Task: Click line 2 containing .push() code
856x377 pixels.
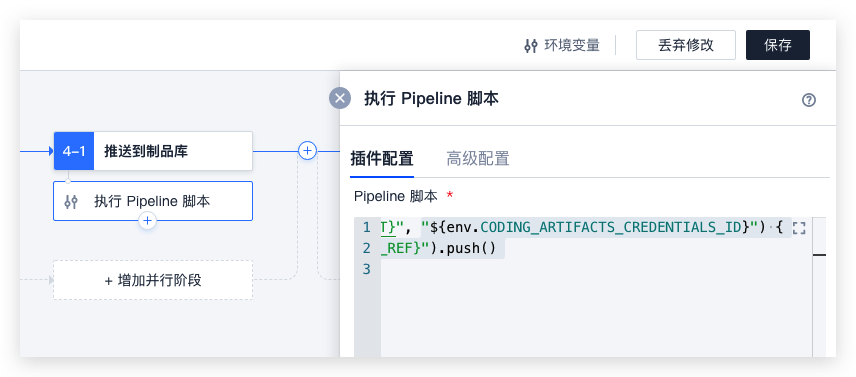Action: pos(442,249)
